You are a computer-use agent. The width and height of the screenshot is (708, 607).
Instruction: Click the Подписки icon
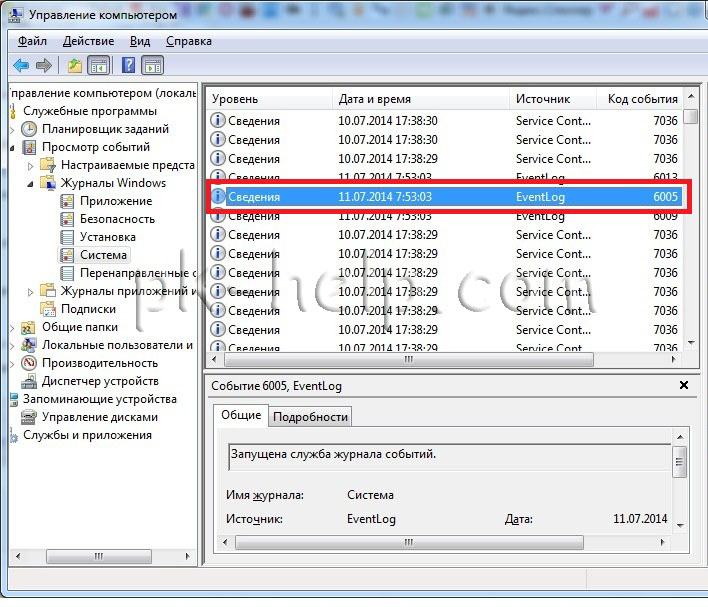pyautogui.click(x=48, y=309)
